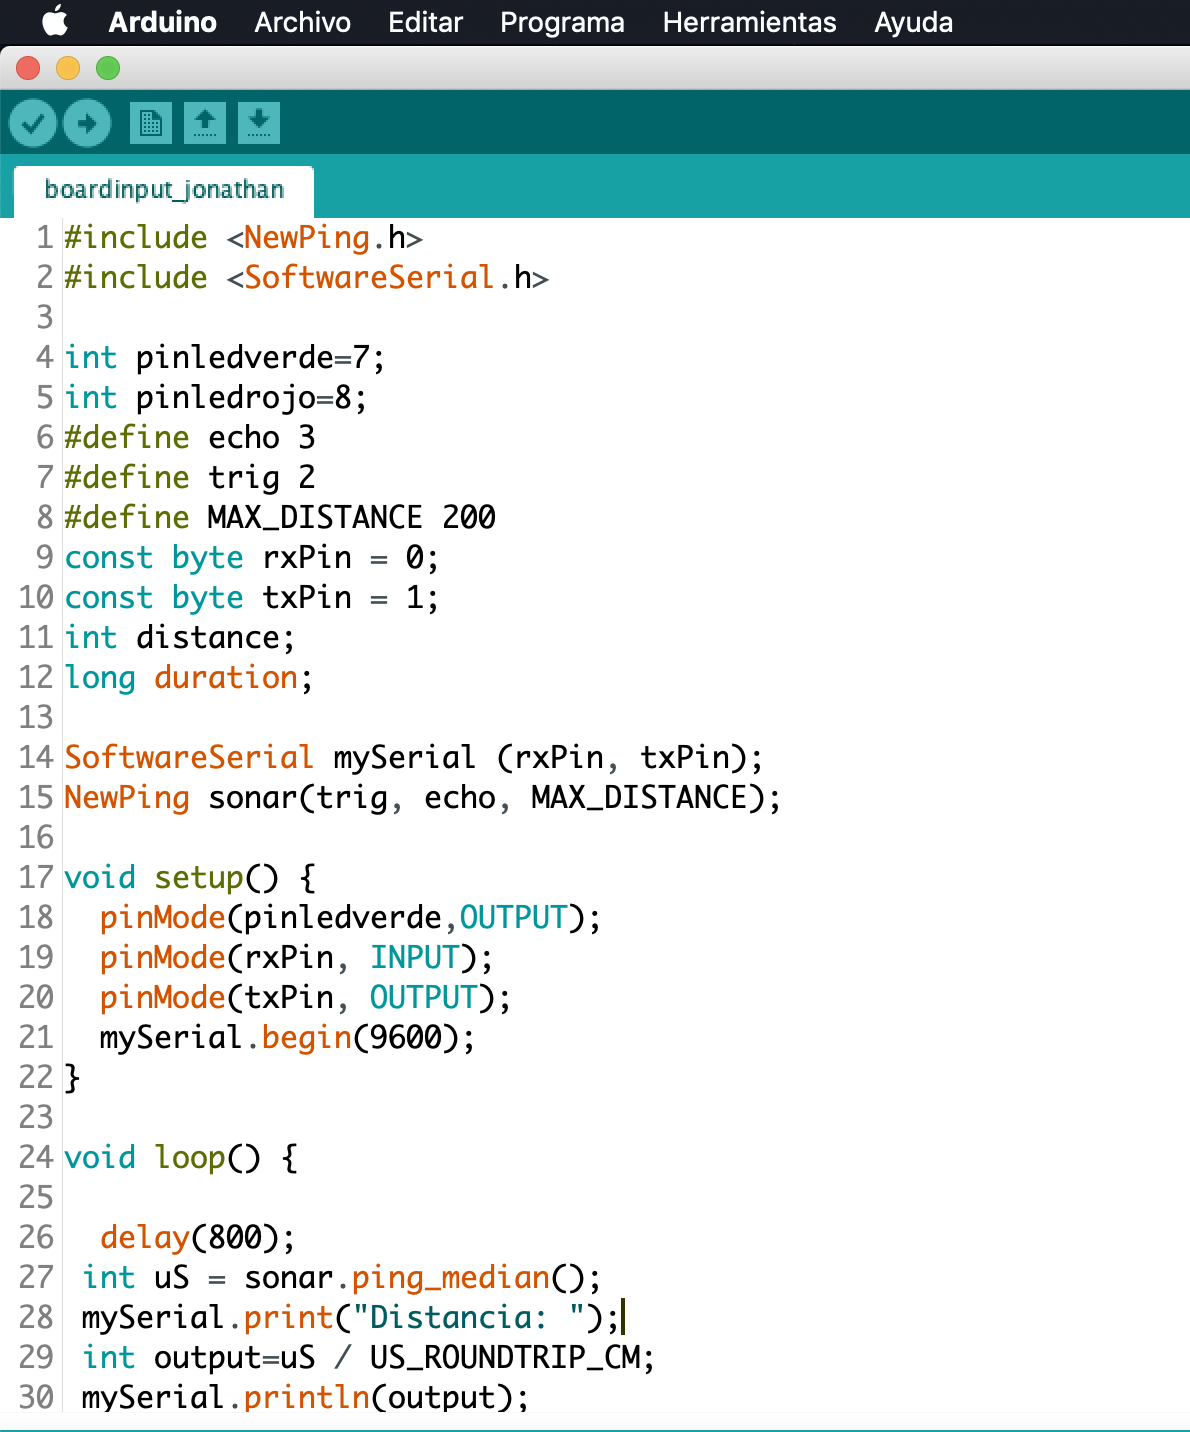Click the pinMode(rxPin, INPUT) line
Image resolution: width=1190 pixels, height=1432 pixels.
(x=297, y=958)
